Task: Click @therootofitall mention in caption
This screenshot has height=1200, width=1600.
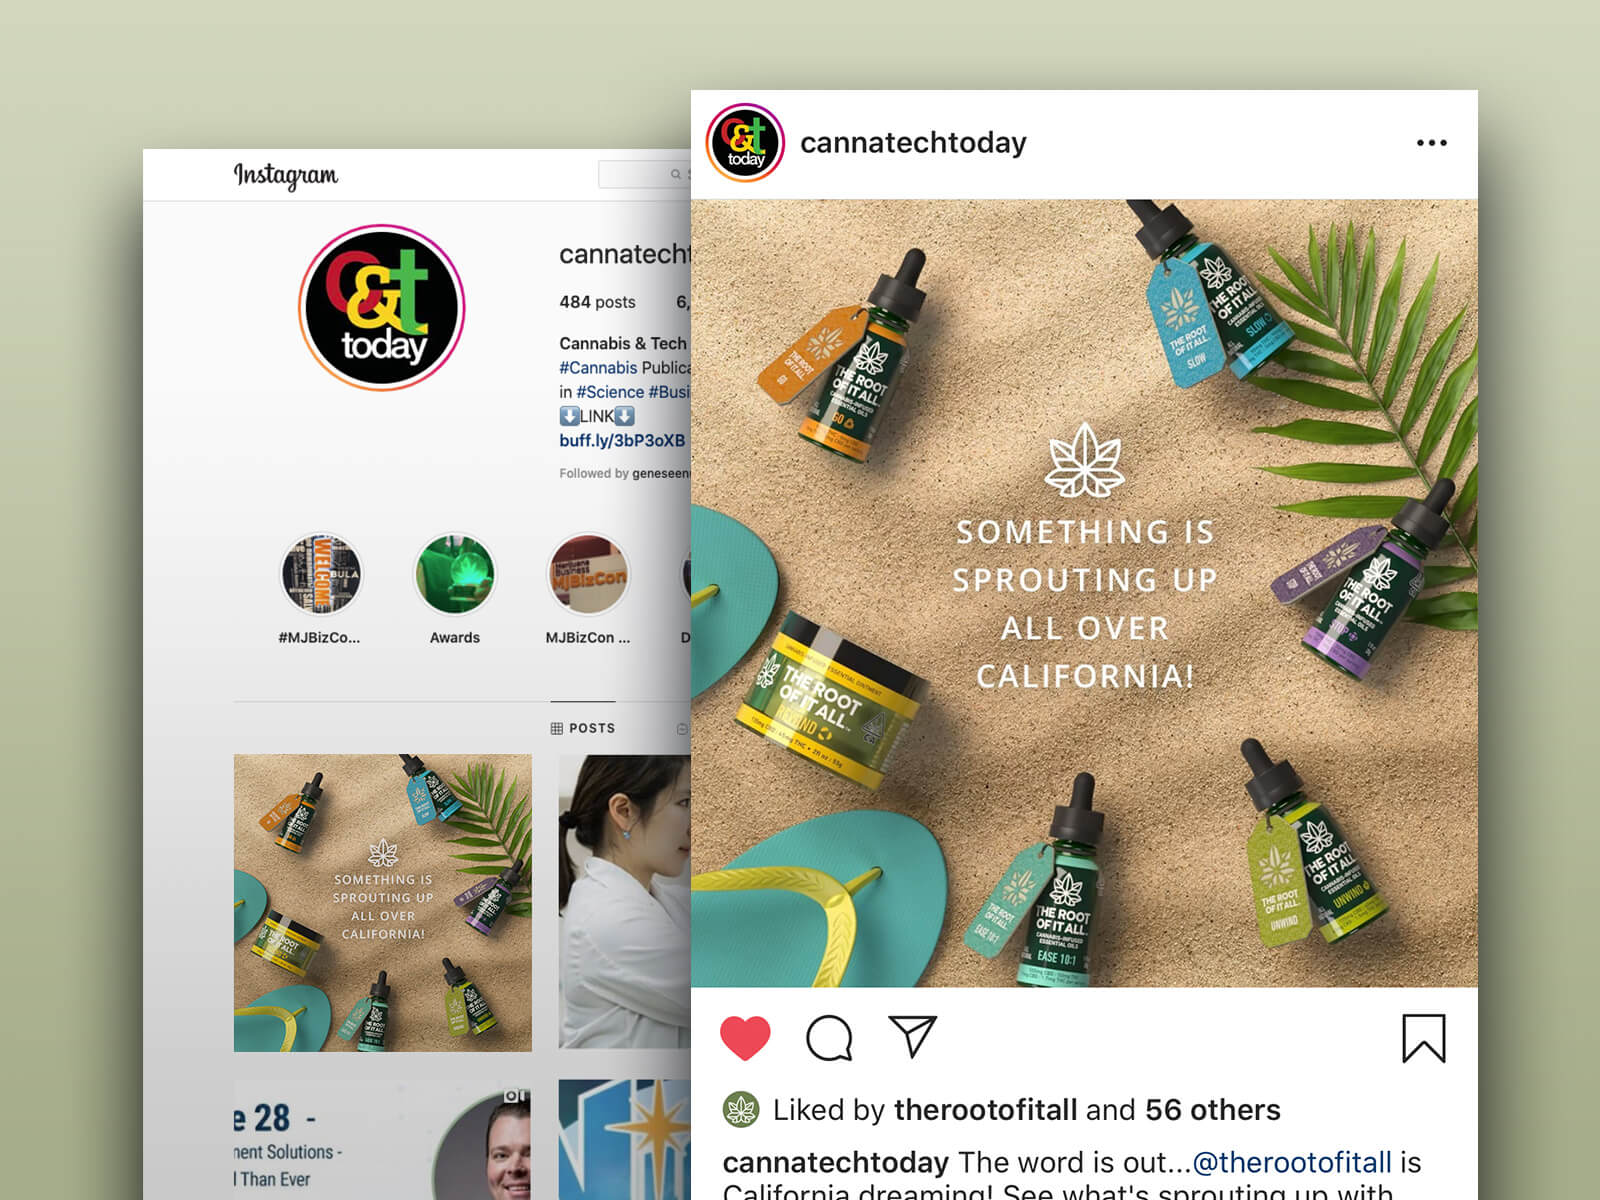Action: click(x=1292, y=1162)
